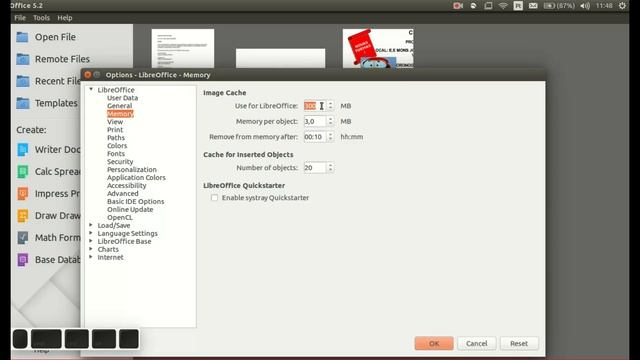Click the Cancel button

pyautogui.click(x=476, y=343)
